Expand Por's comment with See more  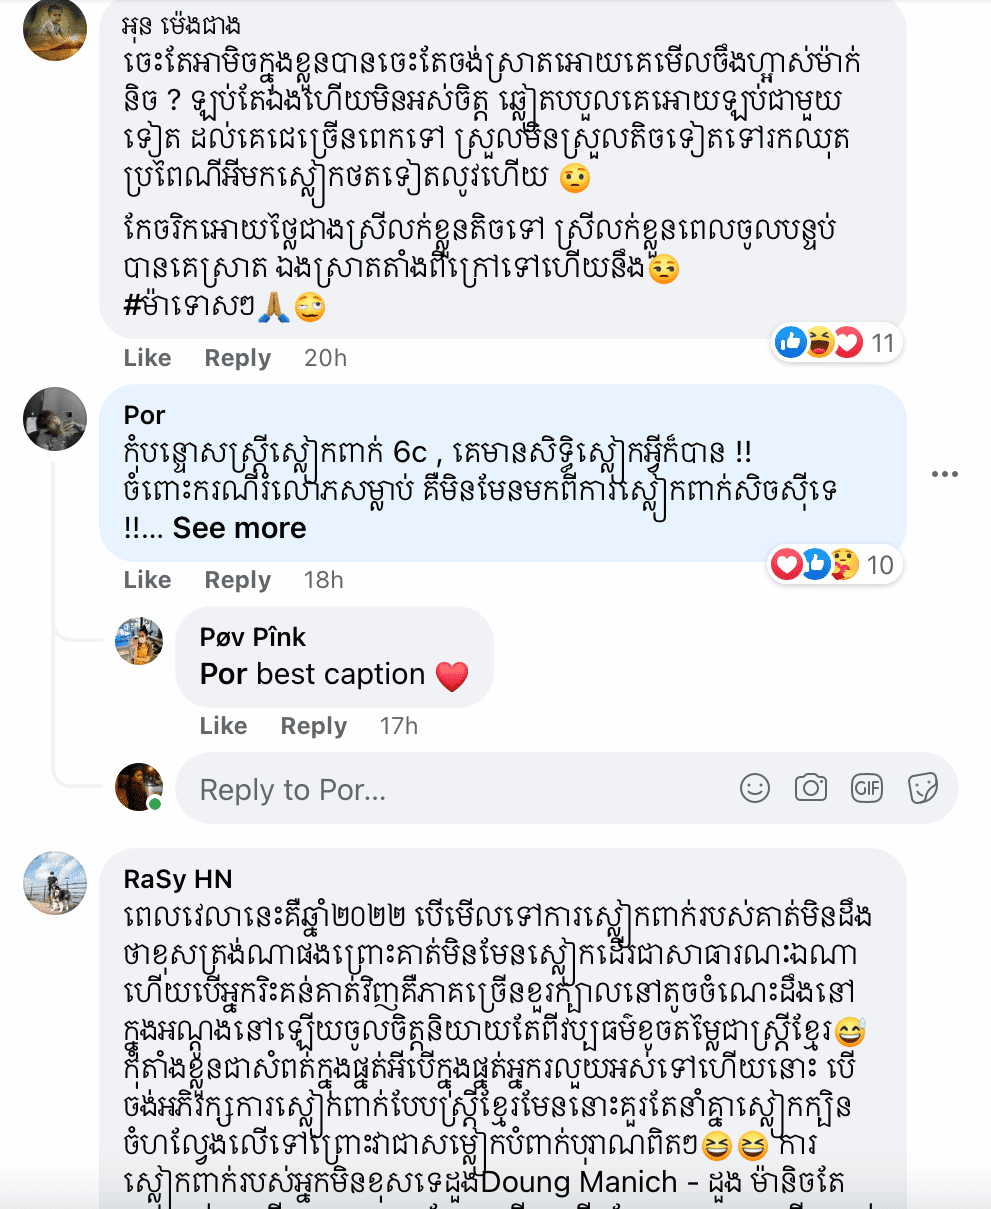click(239, 528)
